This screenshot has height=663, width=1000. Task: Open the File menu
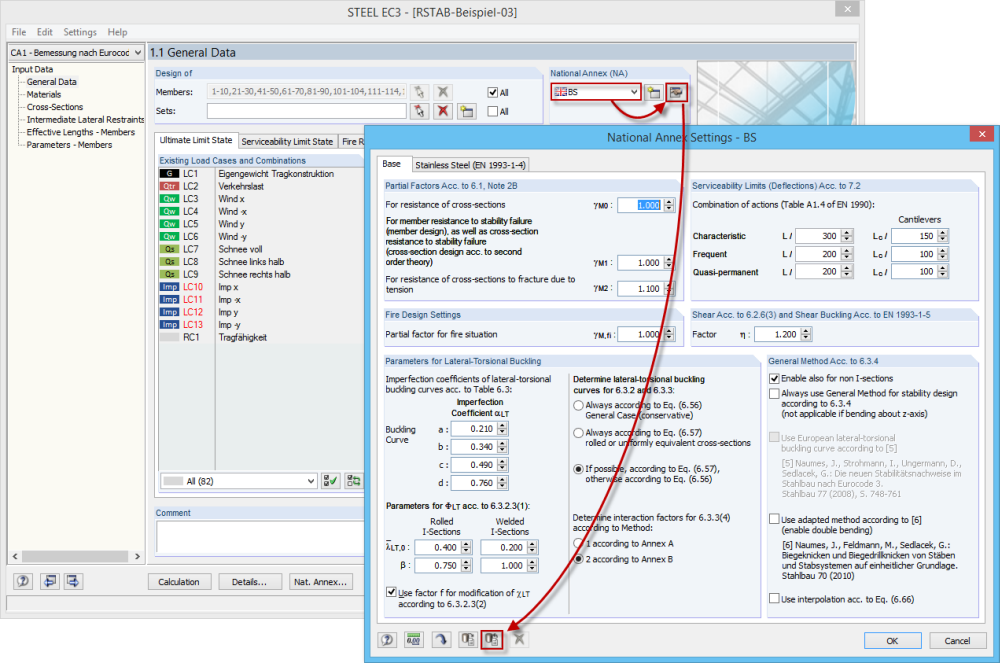point(19,32)
